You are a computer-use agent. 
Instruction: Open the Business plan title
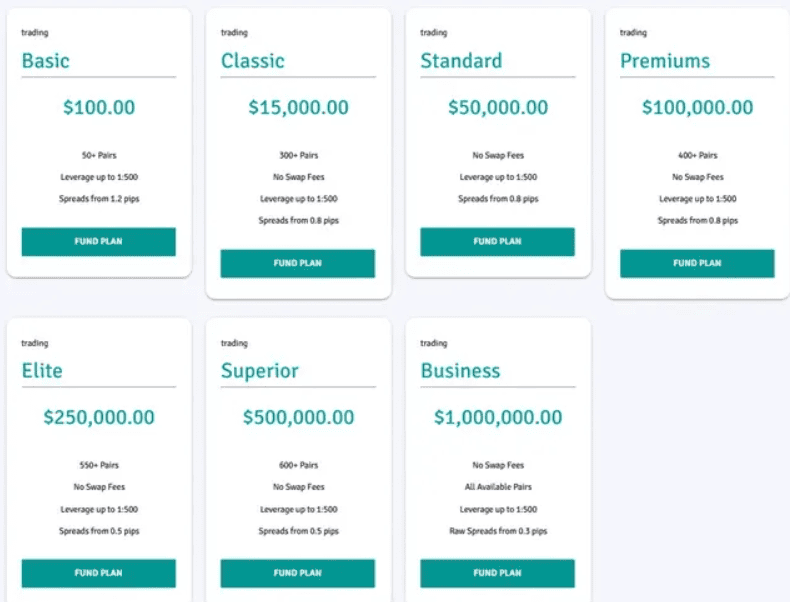(460, 371)
